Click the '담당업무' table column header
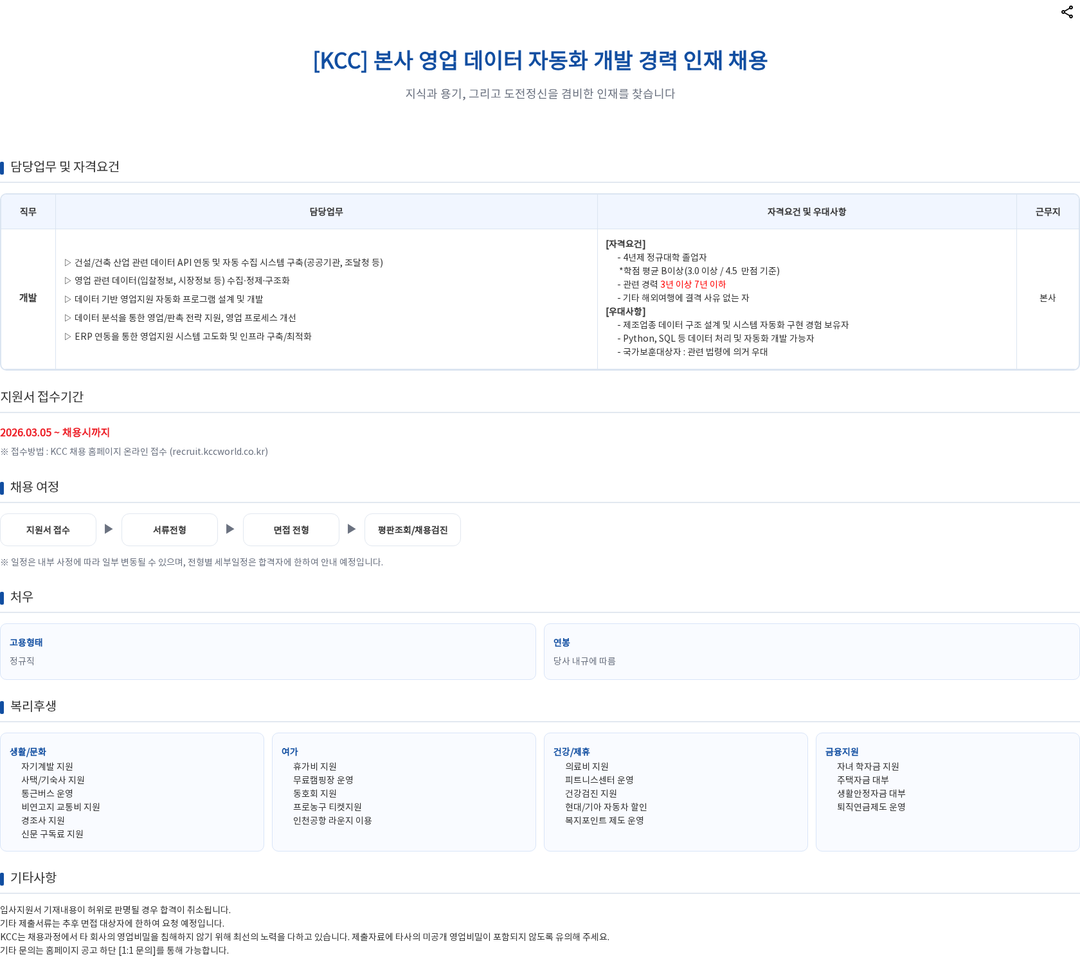The width and height of the screenshot is (1080, 976). pos(326,212)
